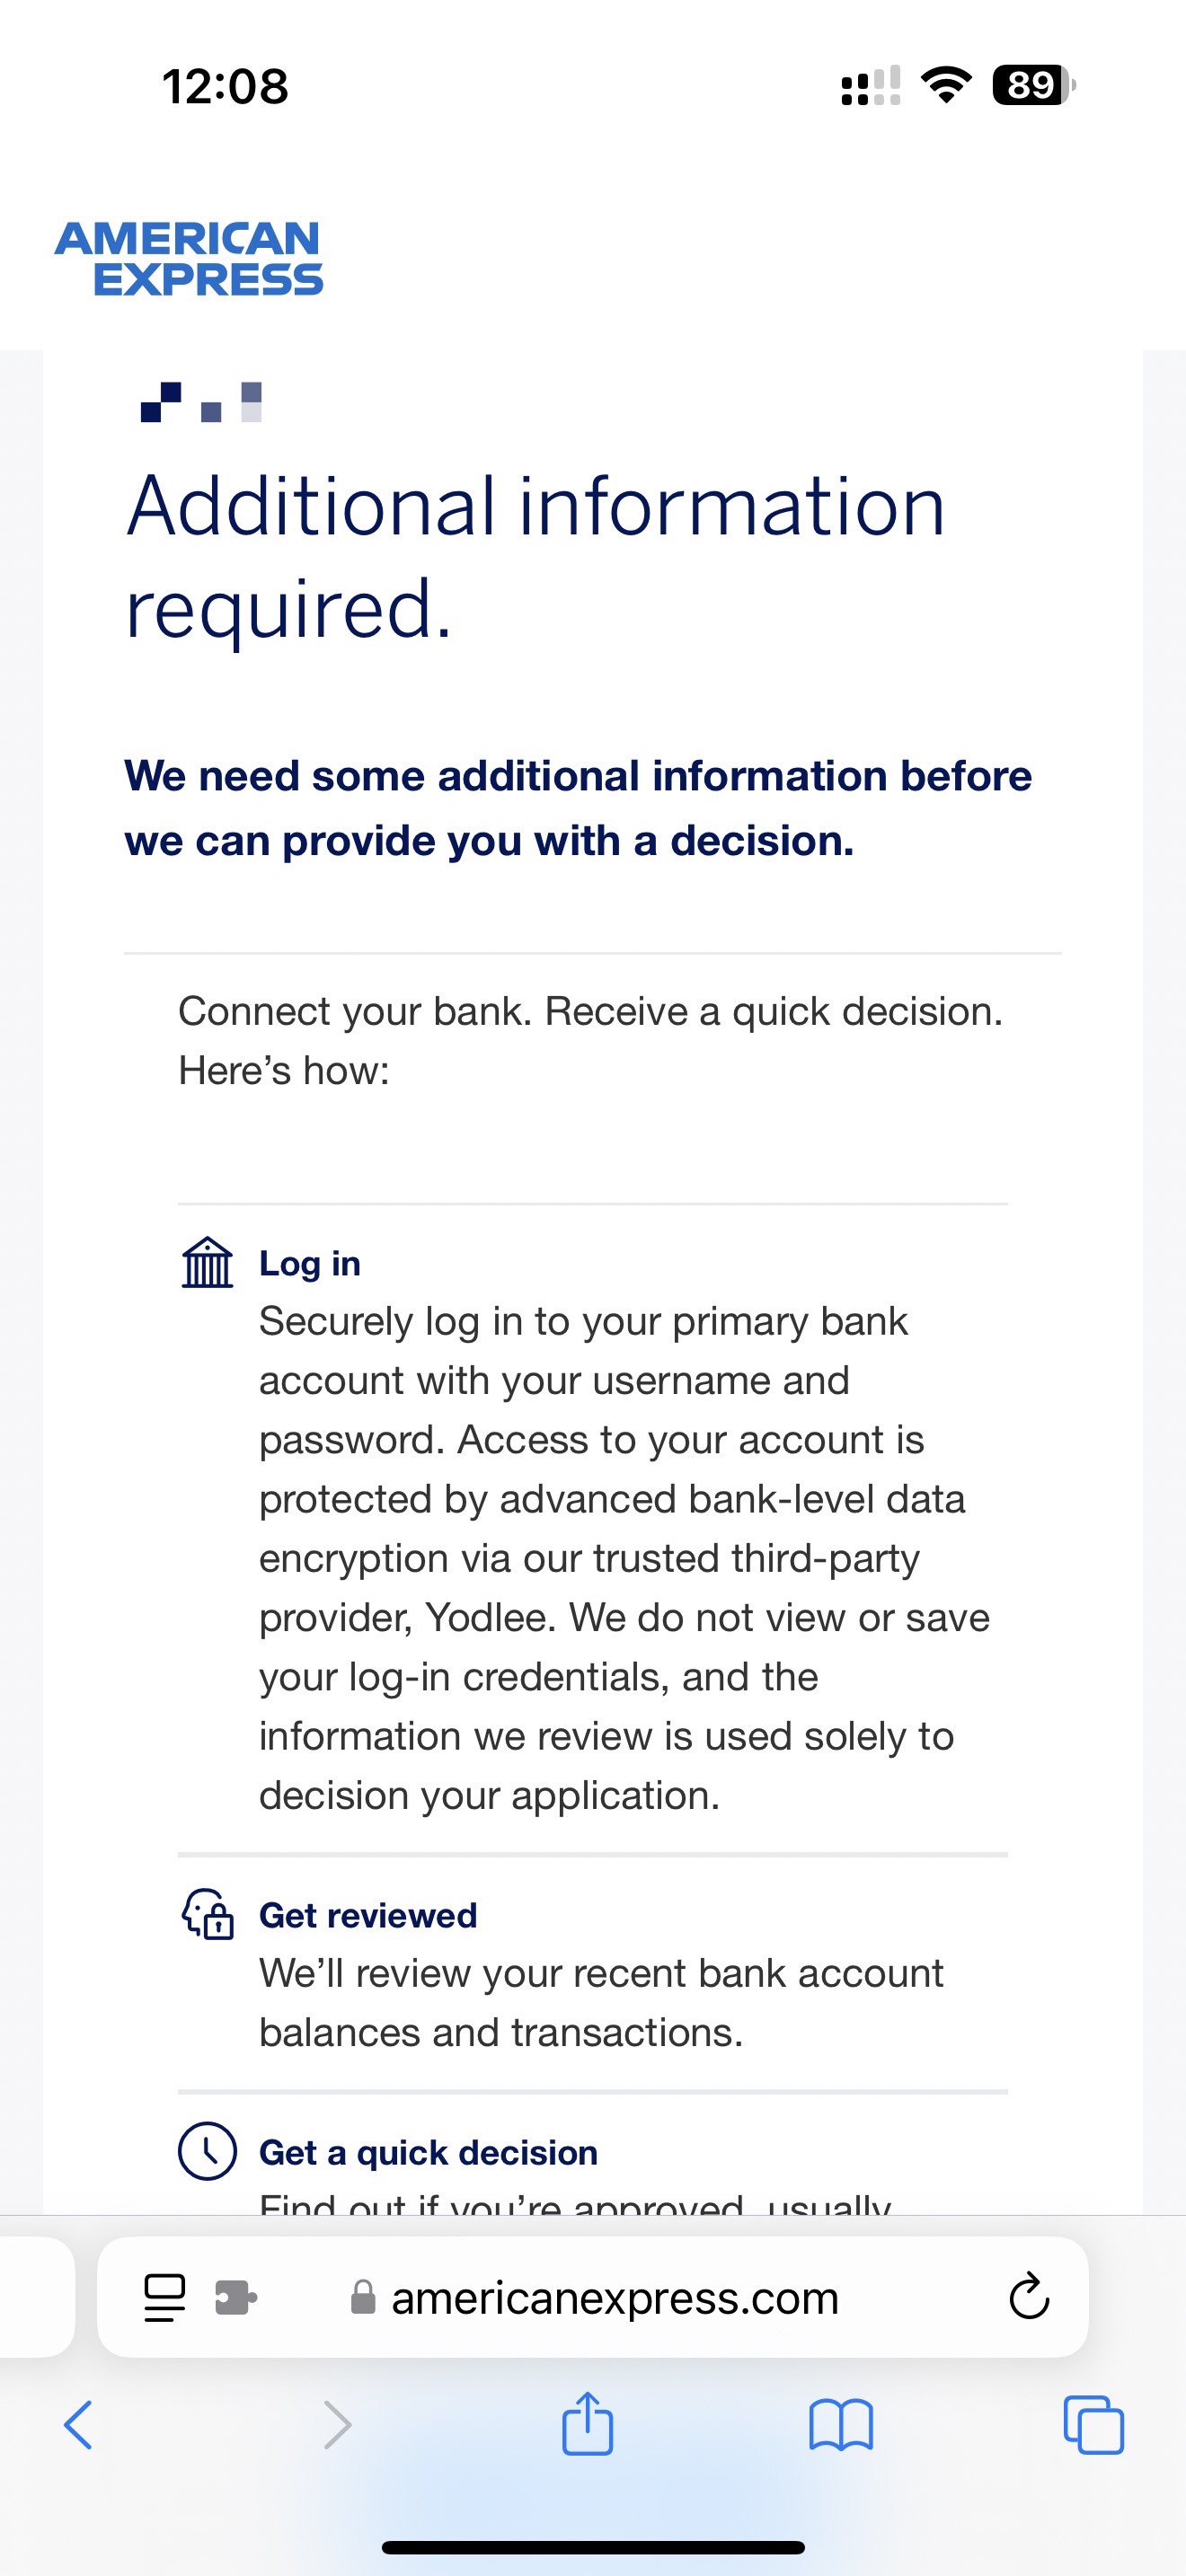
Task: Tap the progress squares indicator above the heading
Action: (x=202, y=402)
